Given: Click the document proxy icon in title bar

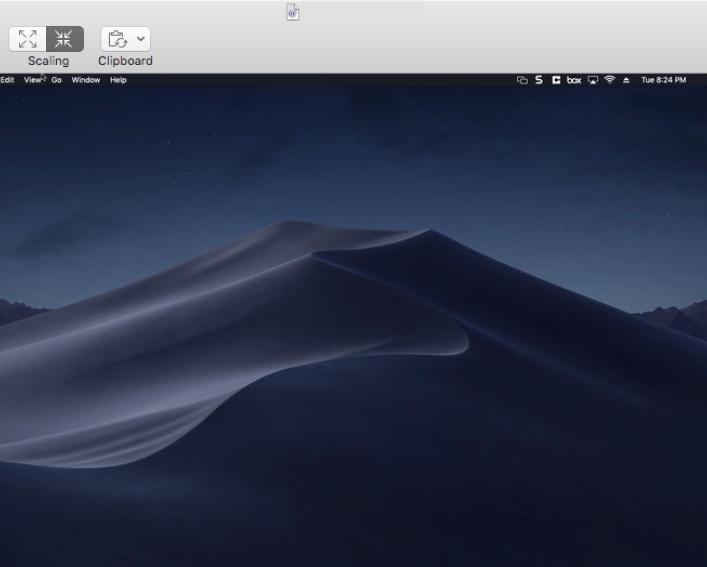Looking at the screenshot, I should (x=293, y=12).
